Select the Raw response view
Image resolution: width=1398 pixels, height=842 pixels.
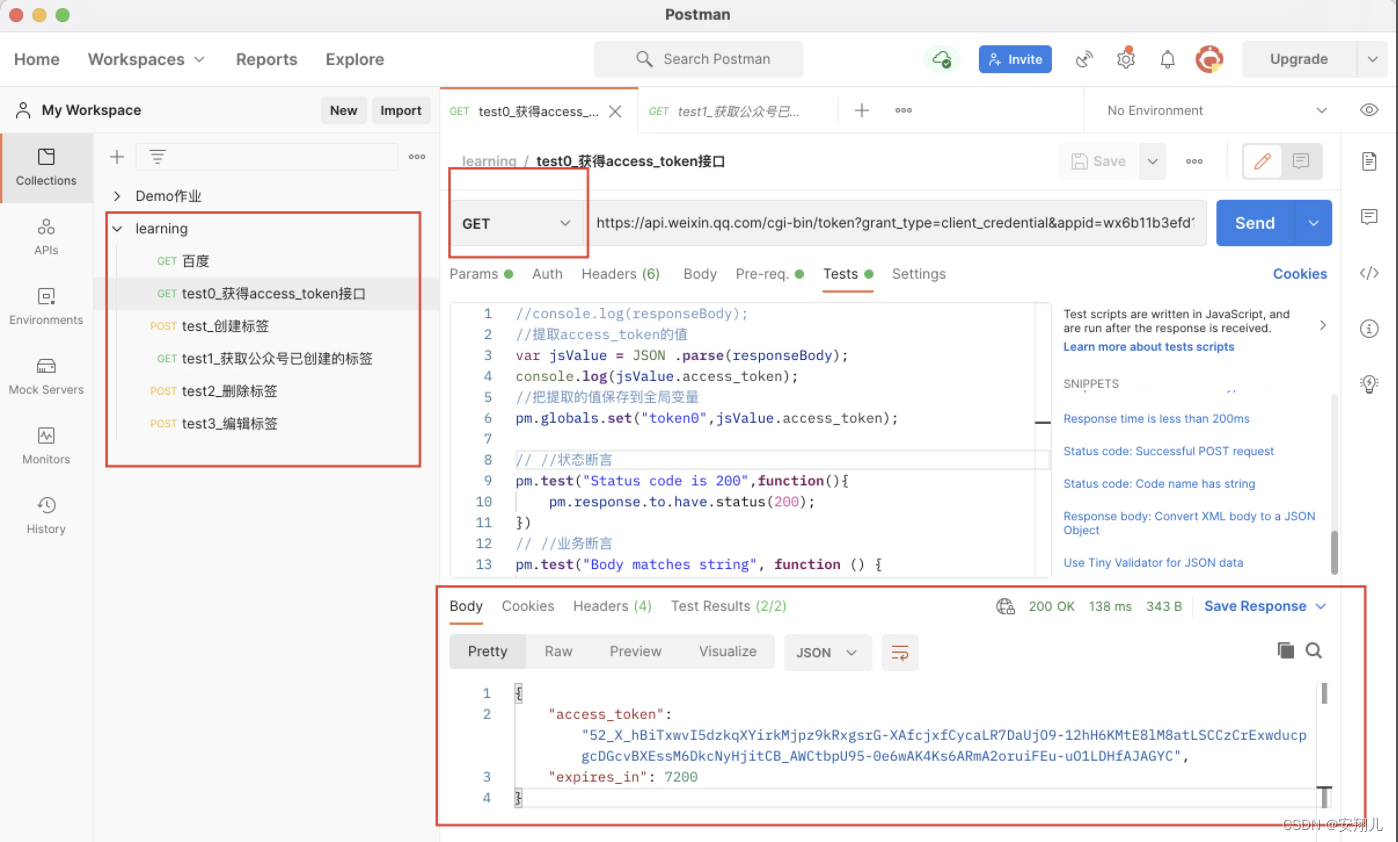[558, 651]
